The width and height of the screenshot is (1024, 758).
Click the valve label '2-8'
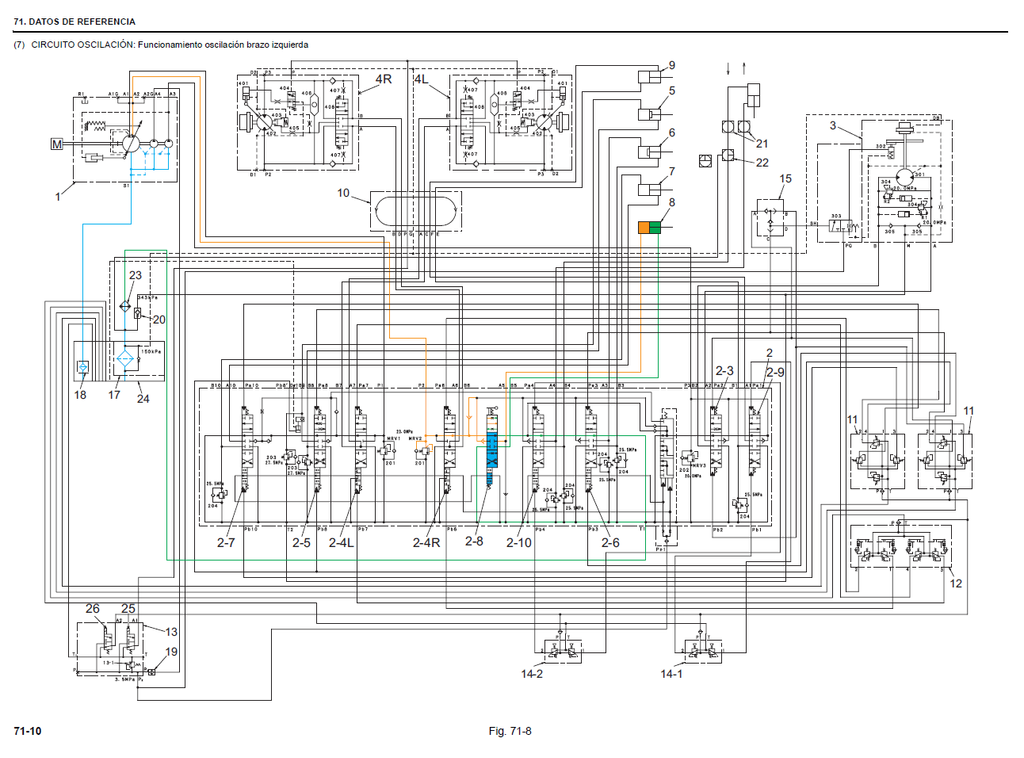click(x=474, y=541)
